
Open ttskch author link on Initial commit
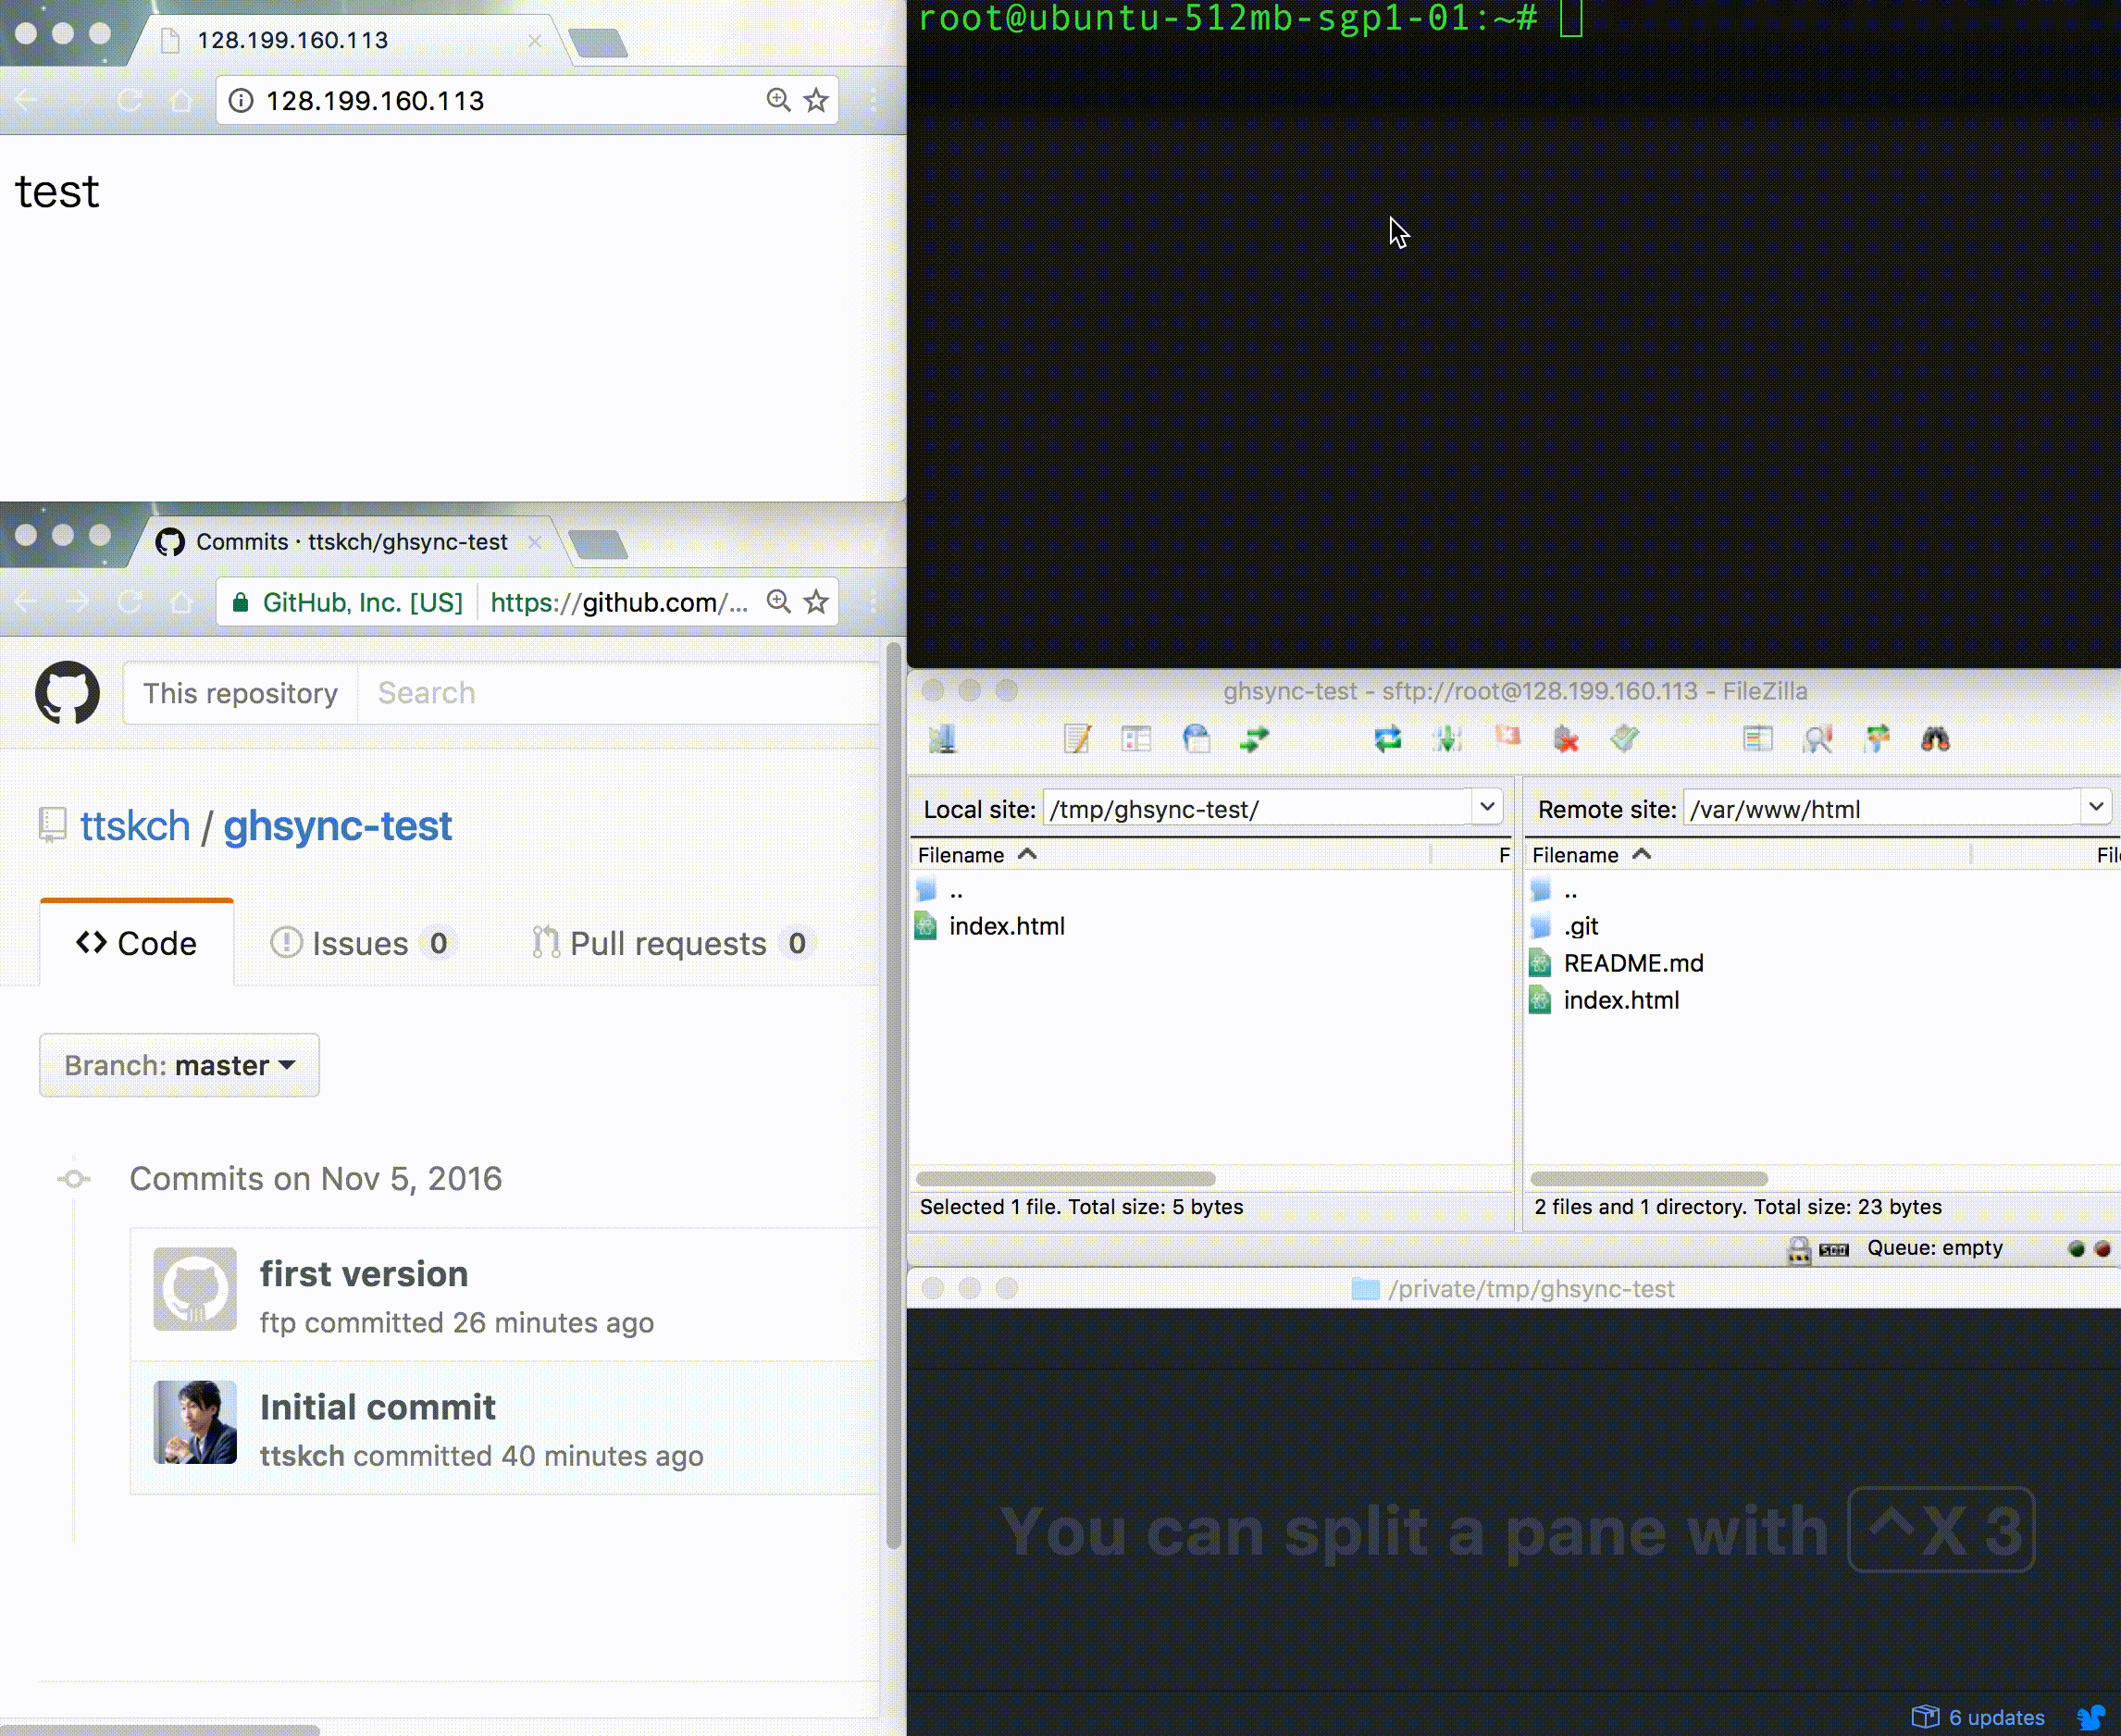[302, 1456]
